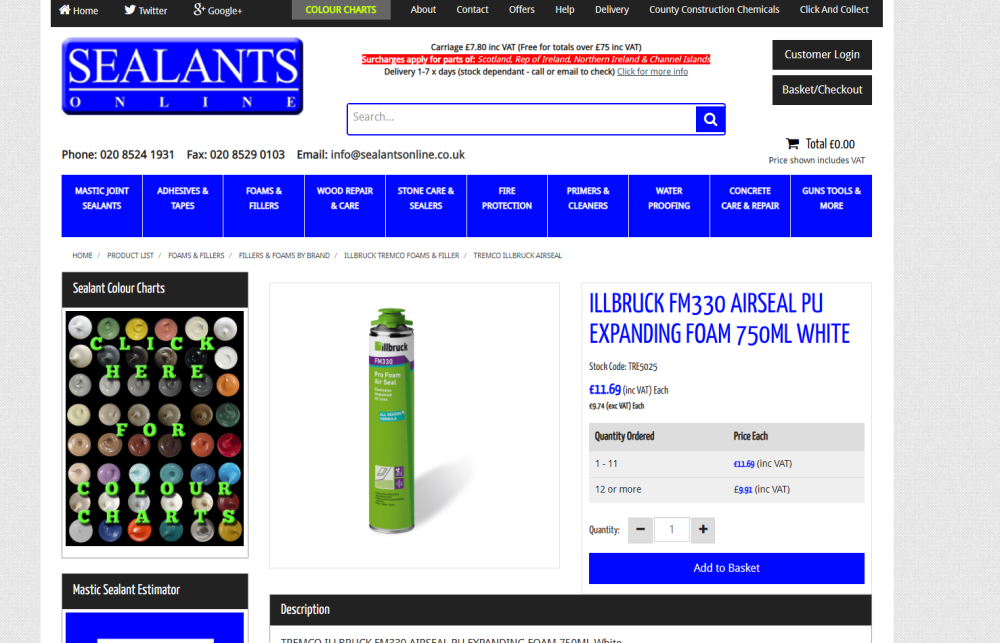Decrease quantity with minus button
Image resolution: width=1000 pixels, height=643 pixels.
pos(640,529)
